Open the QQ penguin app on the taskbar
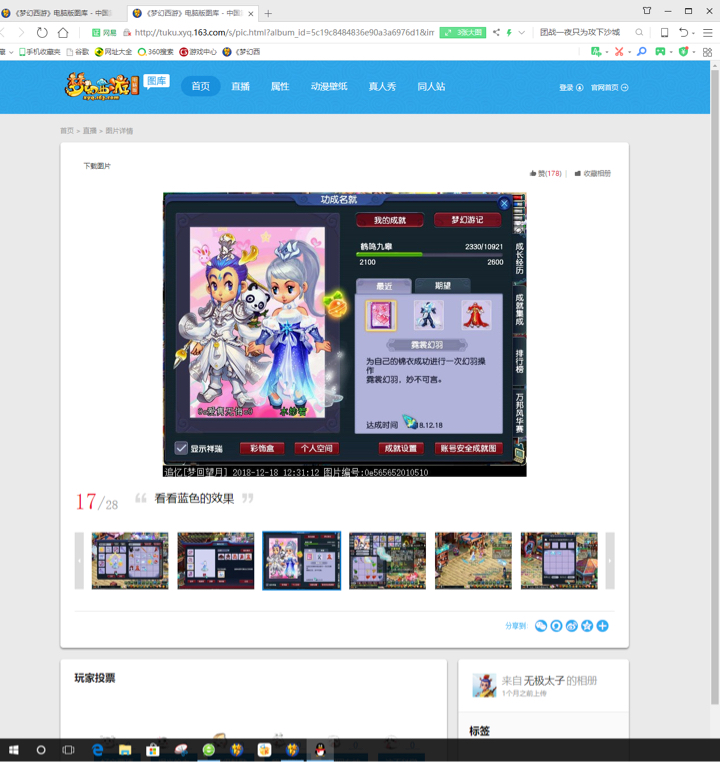720x762 pixels. click(320, 750)
